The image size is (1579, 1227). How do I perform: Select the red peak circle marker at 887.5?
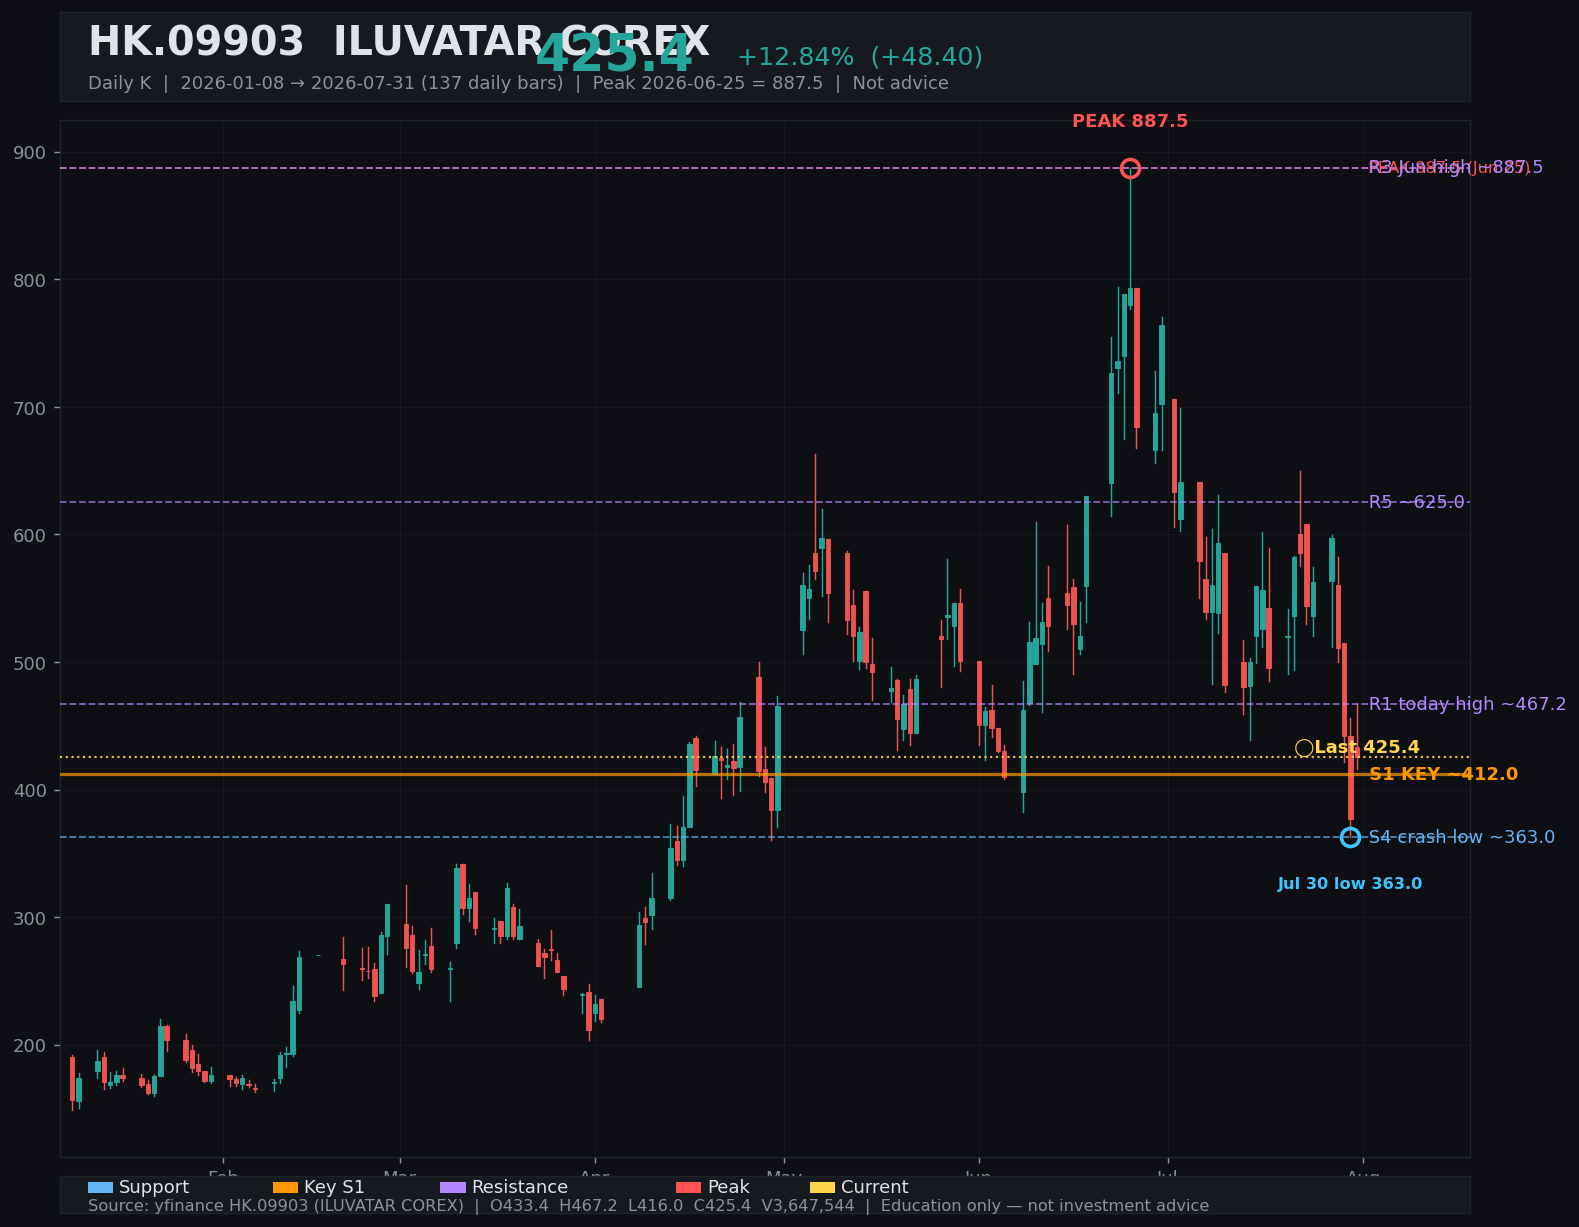pos(1130,168)
